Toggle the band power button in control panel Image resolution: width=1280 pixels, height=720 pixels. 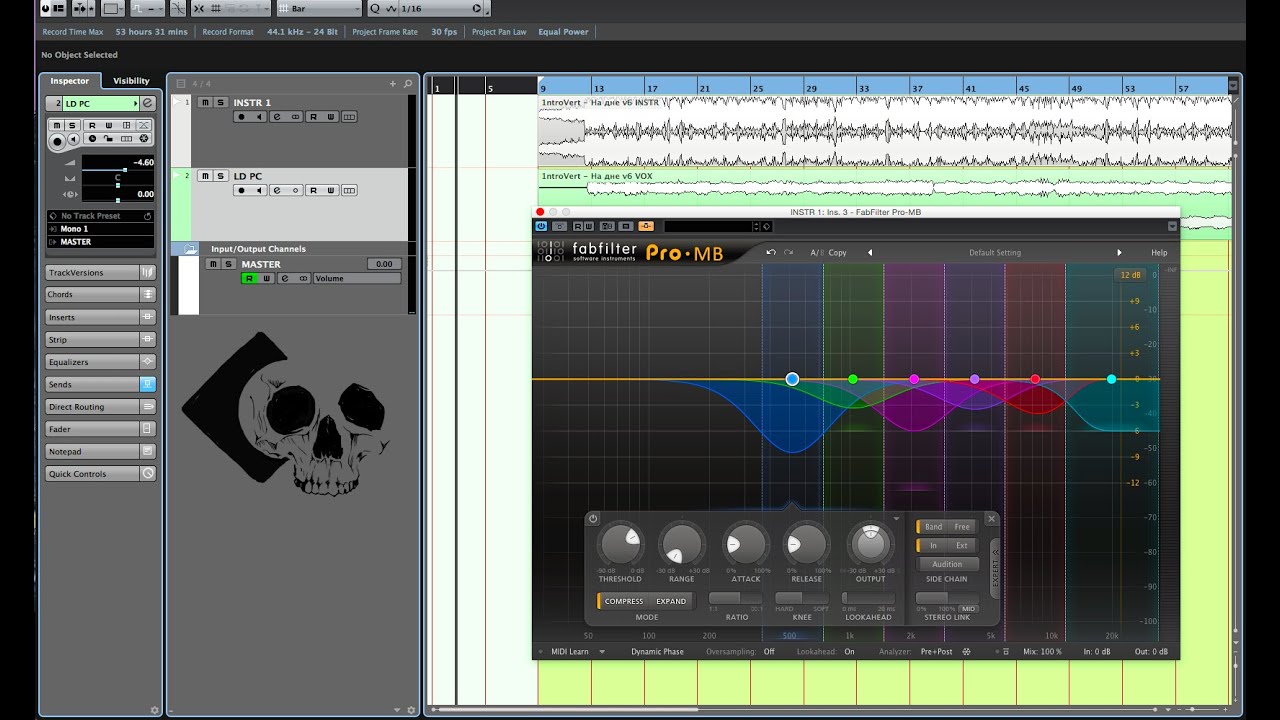point(593,518)
